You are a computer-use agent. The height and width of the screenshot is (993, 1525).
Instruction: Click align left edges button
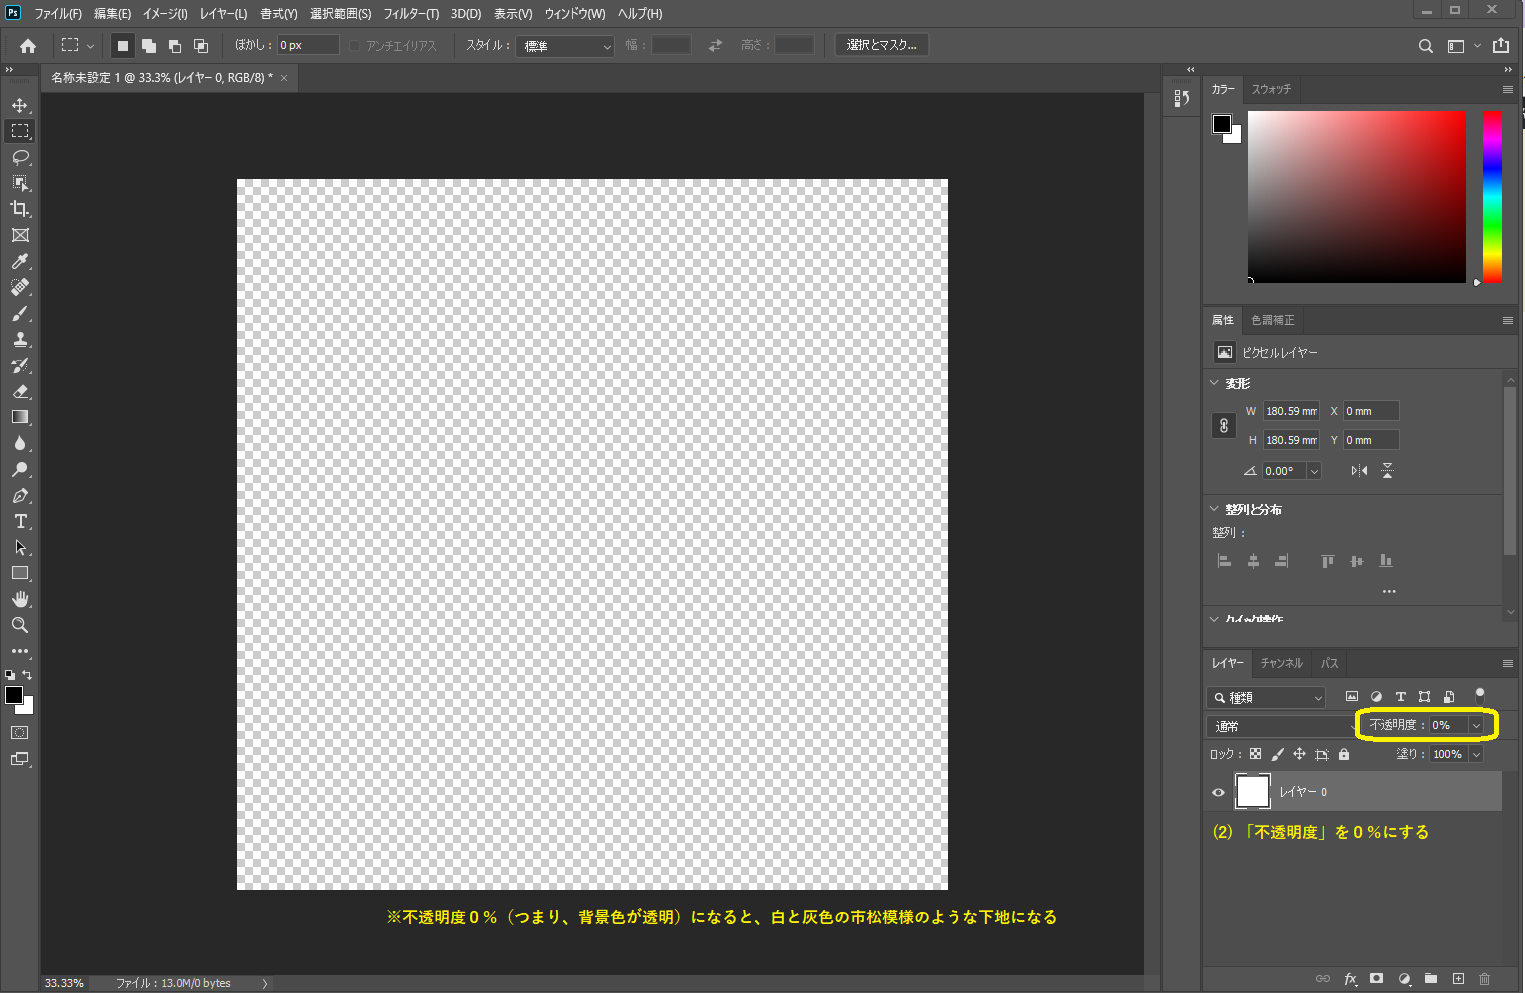(x=1224, y=561)
